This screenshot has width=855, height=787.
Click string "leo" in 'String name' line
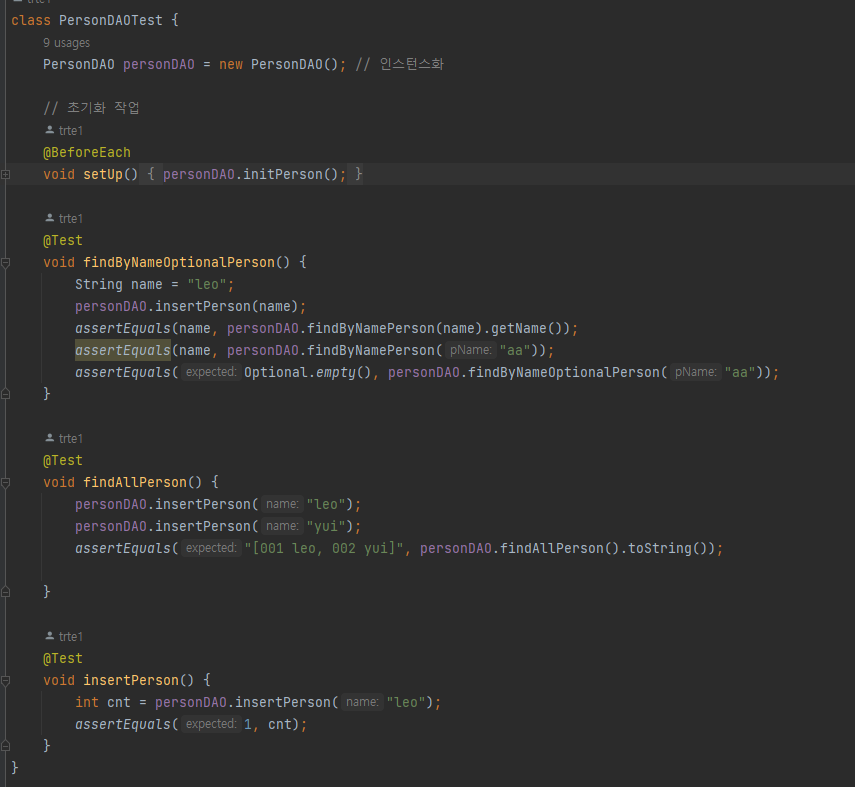pyautogui.click(x=207, y=285)
